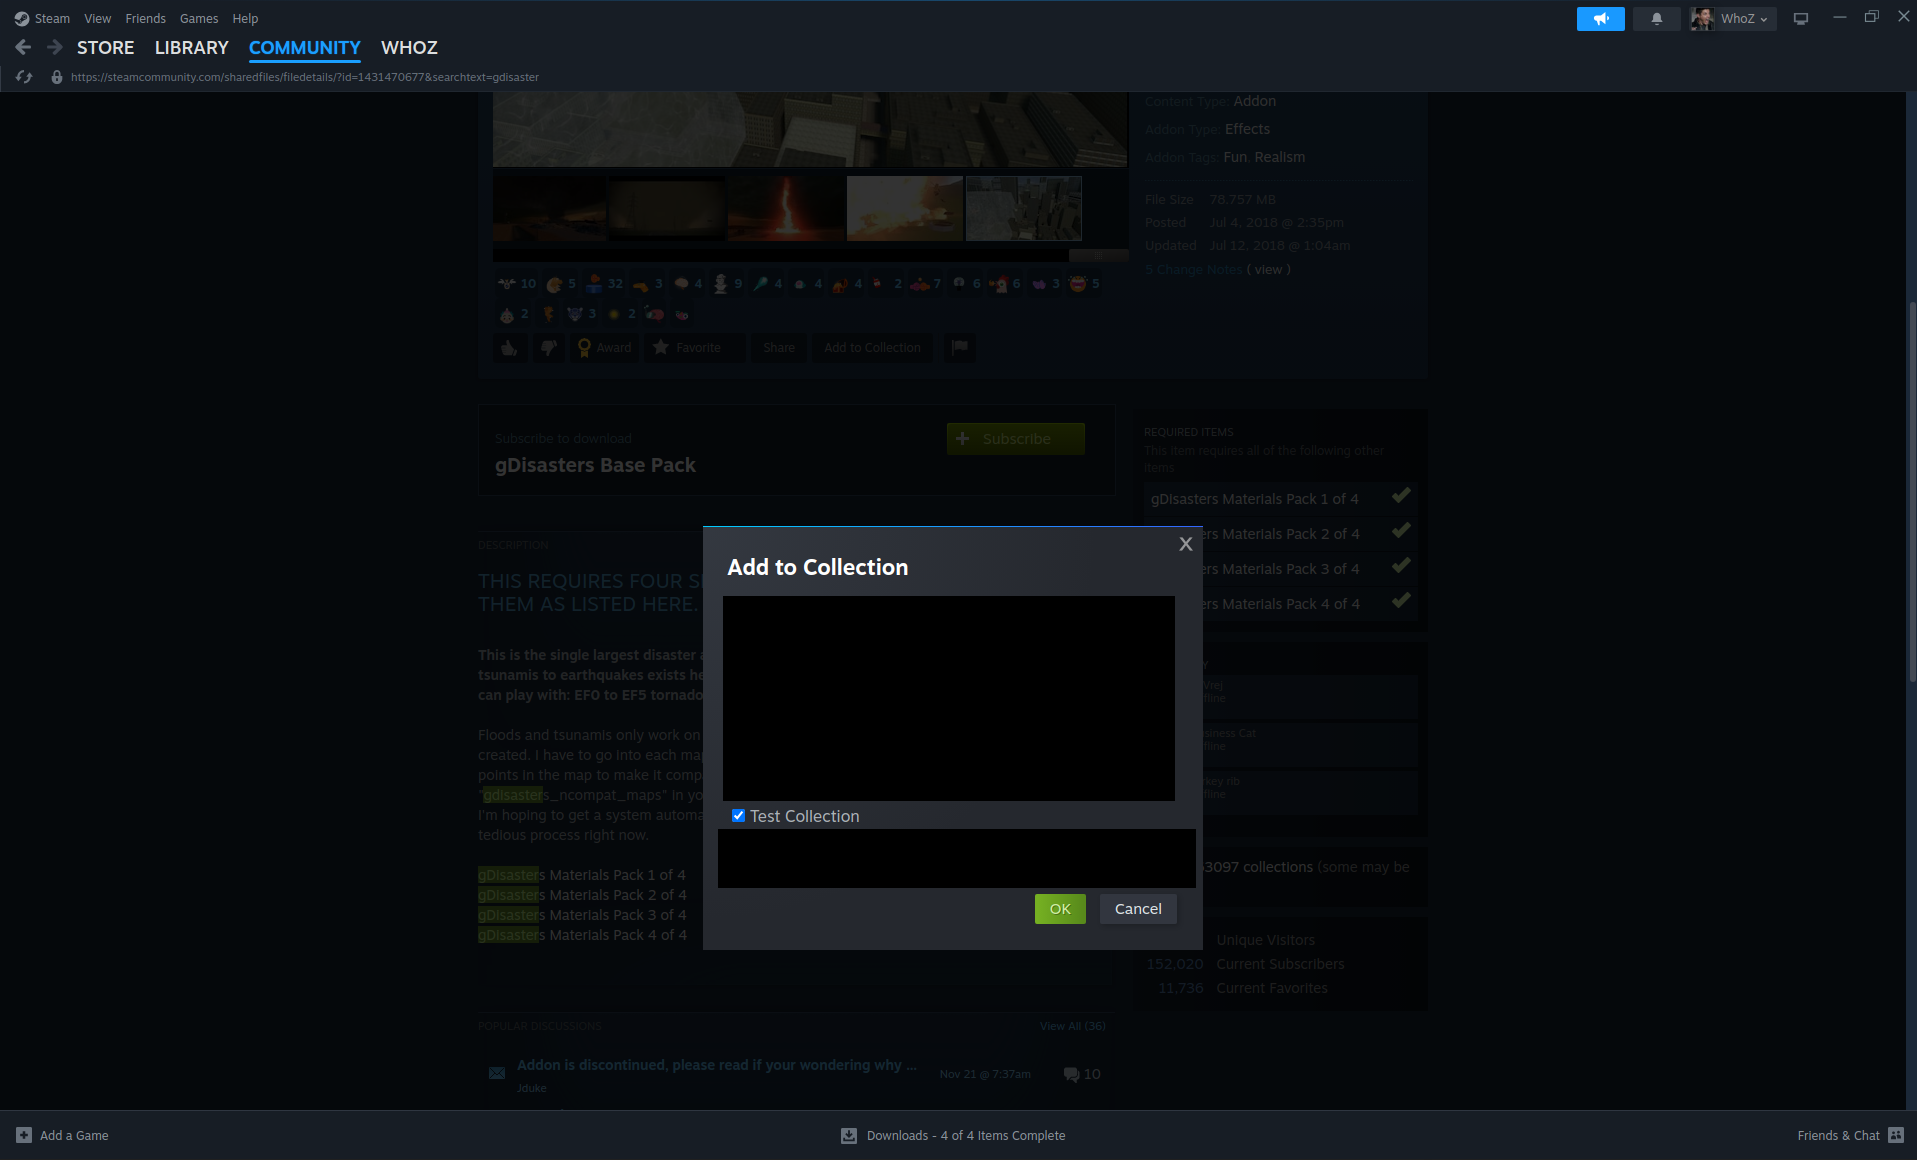Click the report flag icon
The image size is (1917, 1160).
(959, 347)
